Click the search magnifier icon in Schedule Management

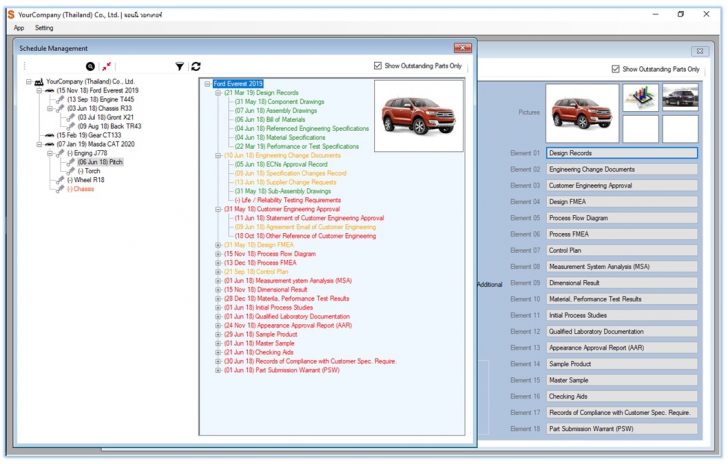coord(90,66)
